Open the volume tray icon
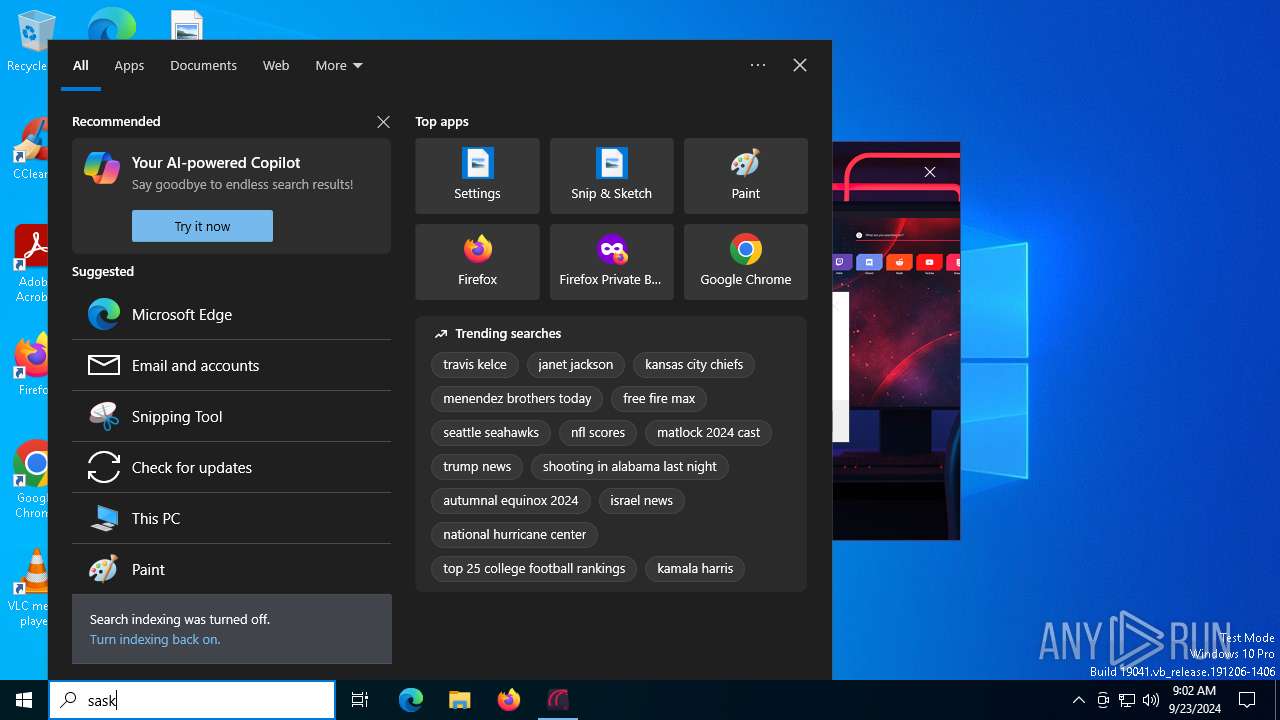This screenshot has width=1280, height=720. click(1150, 700)
